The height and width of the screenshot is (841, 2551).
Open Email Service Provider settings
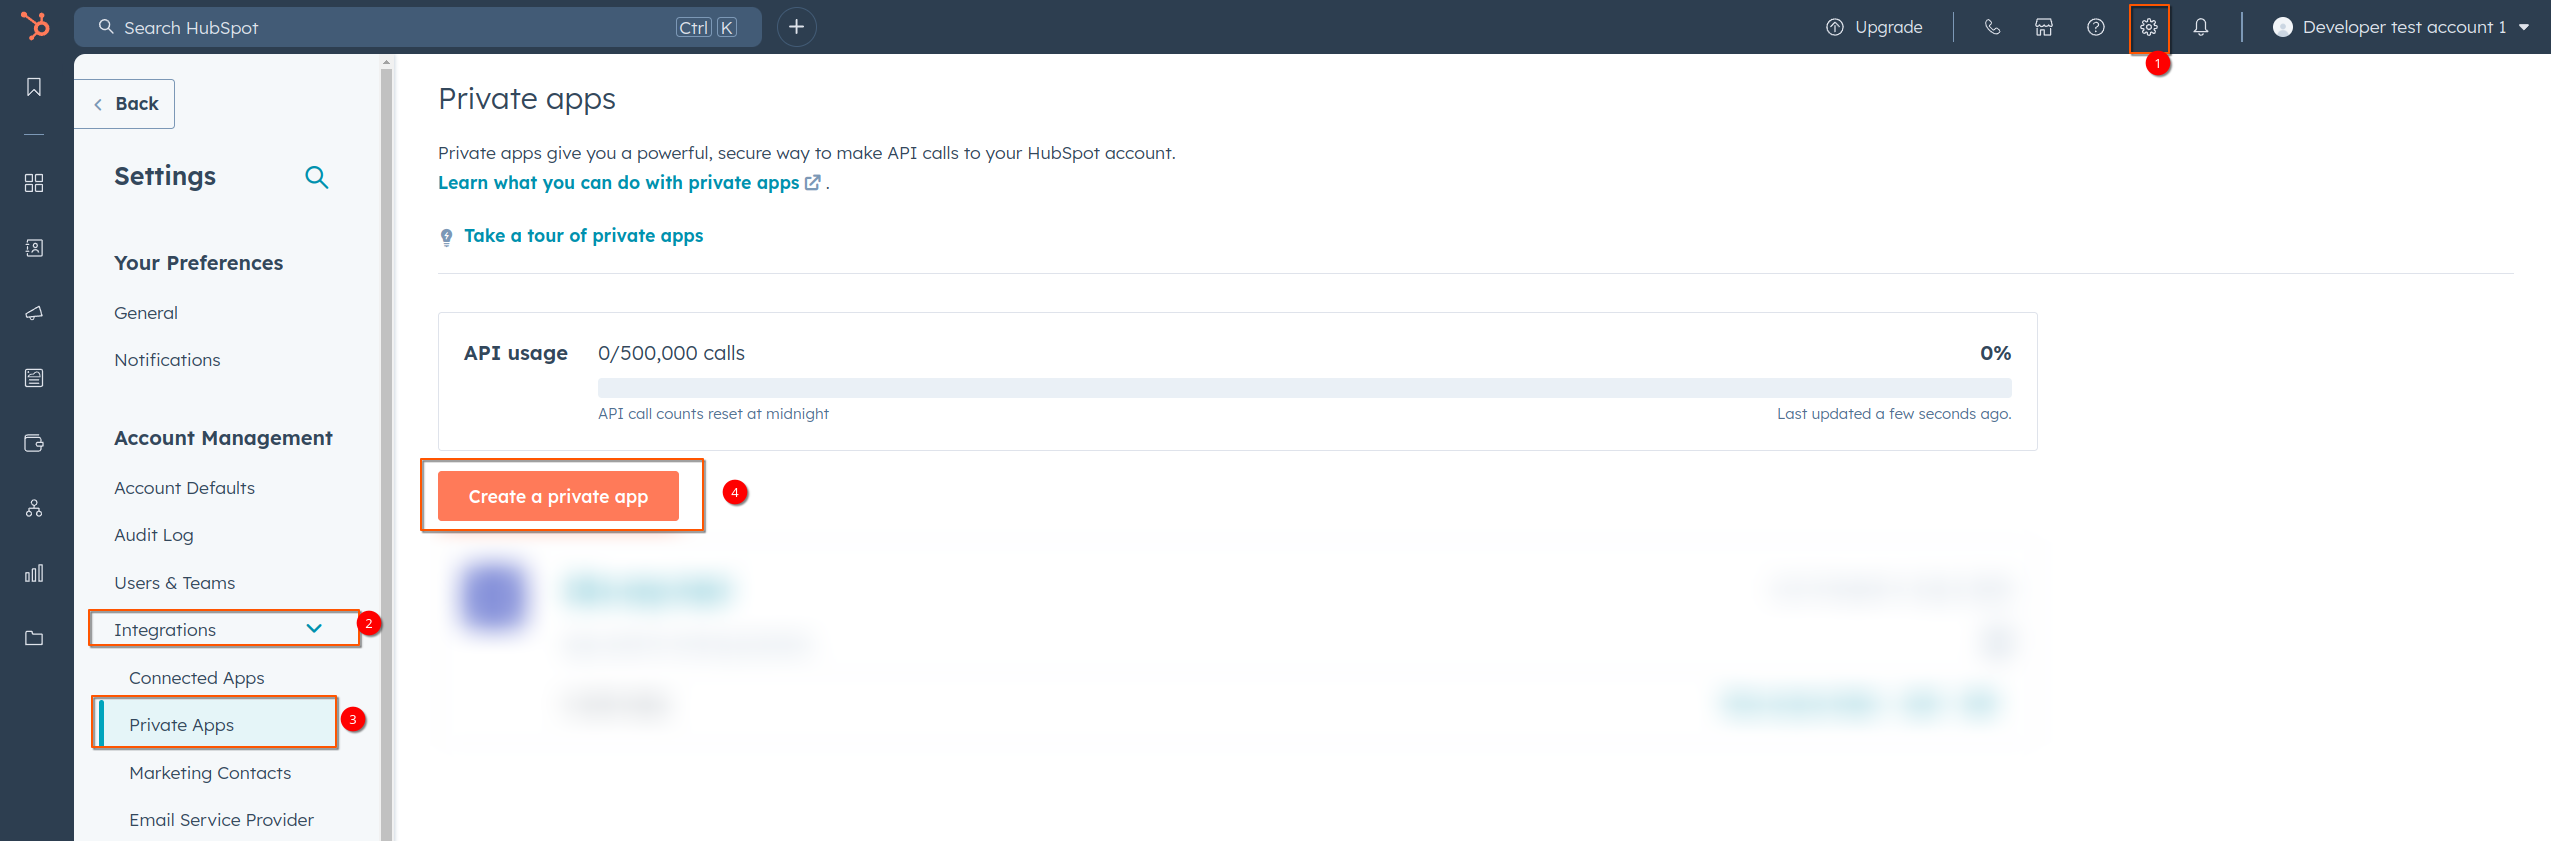pos(221,820)
